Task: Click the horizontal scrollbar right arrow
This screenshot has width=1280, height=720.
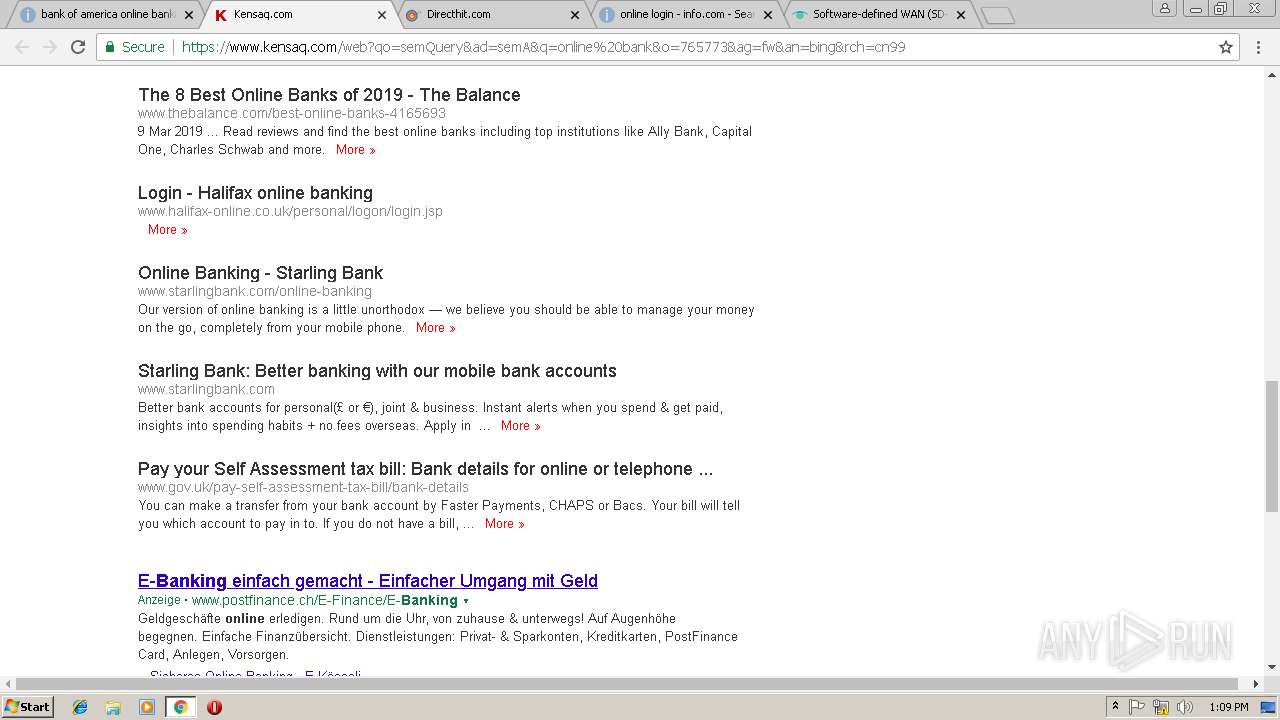Action: (x=1256, y=684)
